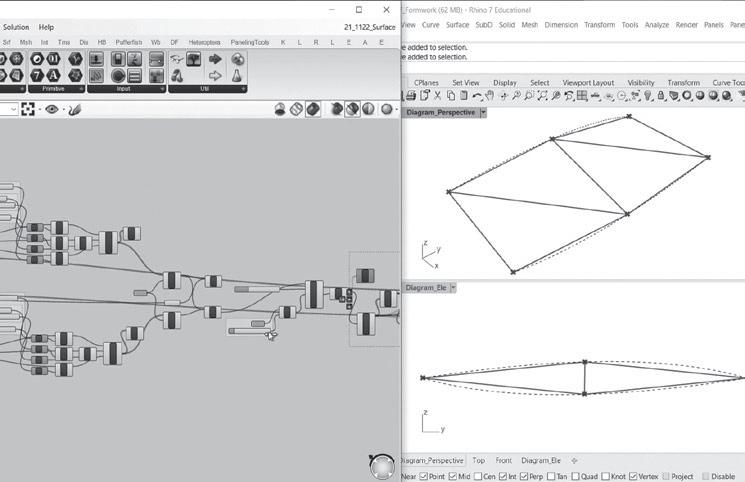The height and width of the screenshot is (482, 745).
Task: Open the Surface menu in Rhino
Action: coord(458,25)
